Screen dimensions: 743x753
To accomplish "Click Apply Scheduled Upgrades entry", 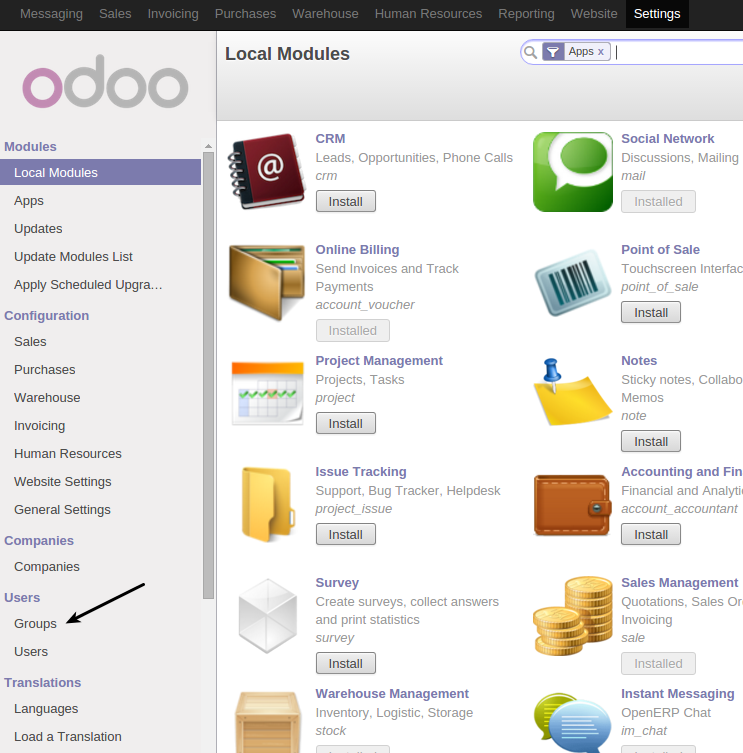I will coord(88,285).
